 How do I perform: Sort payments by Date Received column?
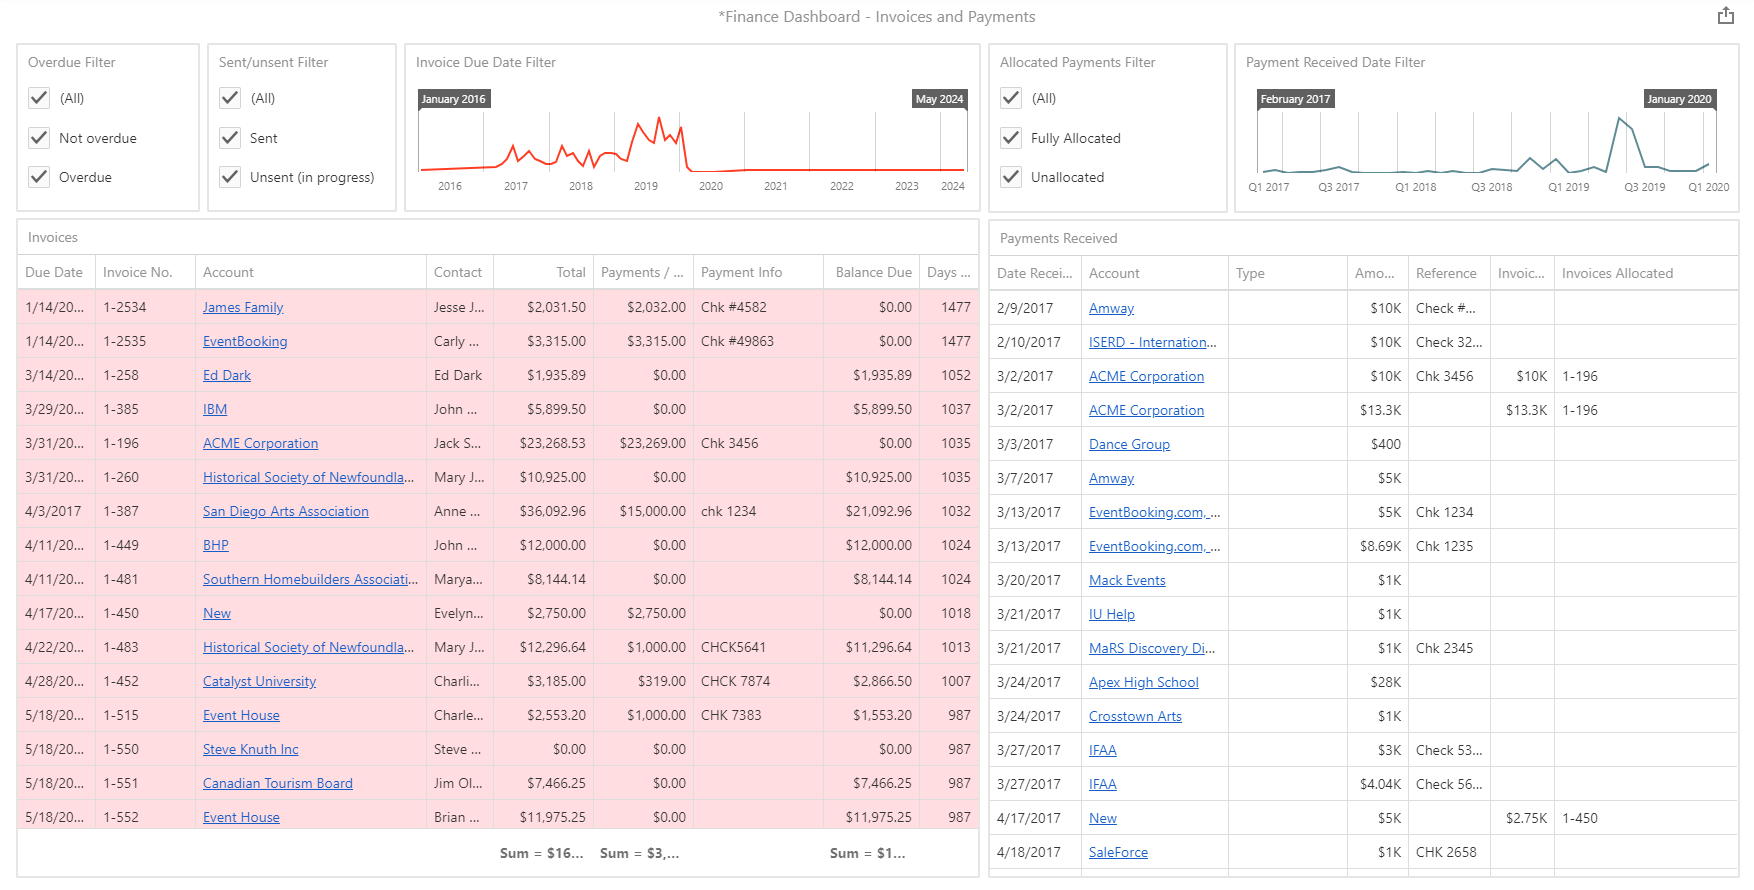coord(1034,273)
